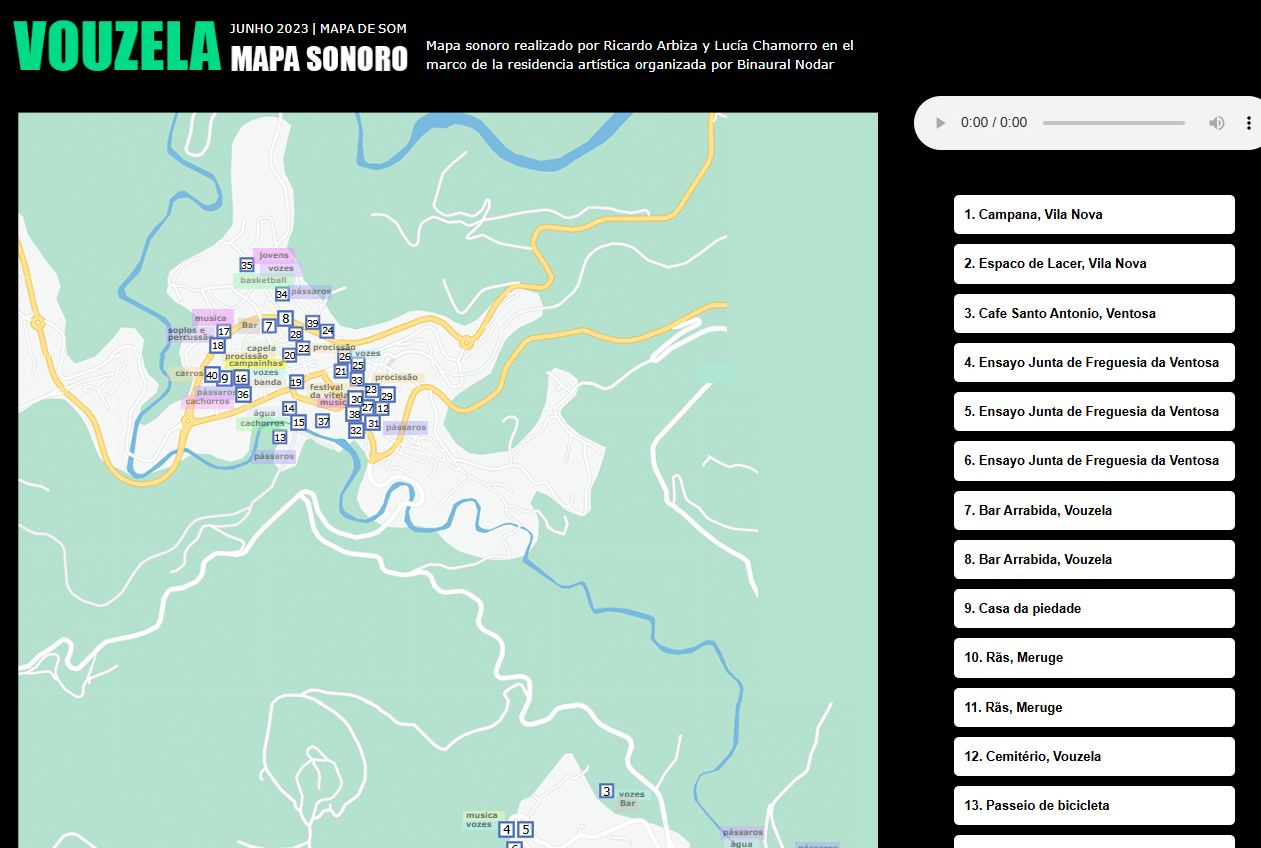Click map marker 40 beside carros

click(x=211, y=376)
